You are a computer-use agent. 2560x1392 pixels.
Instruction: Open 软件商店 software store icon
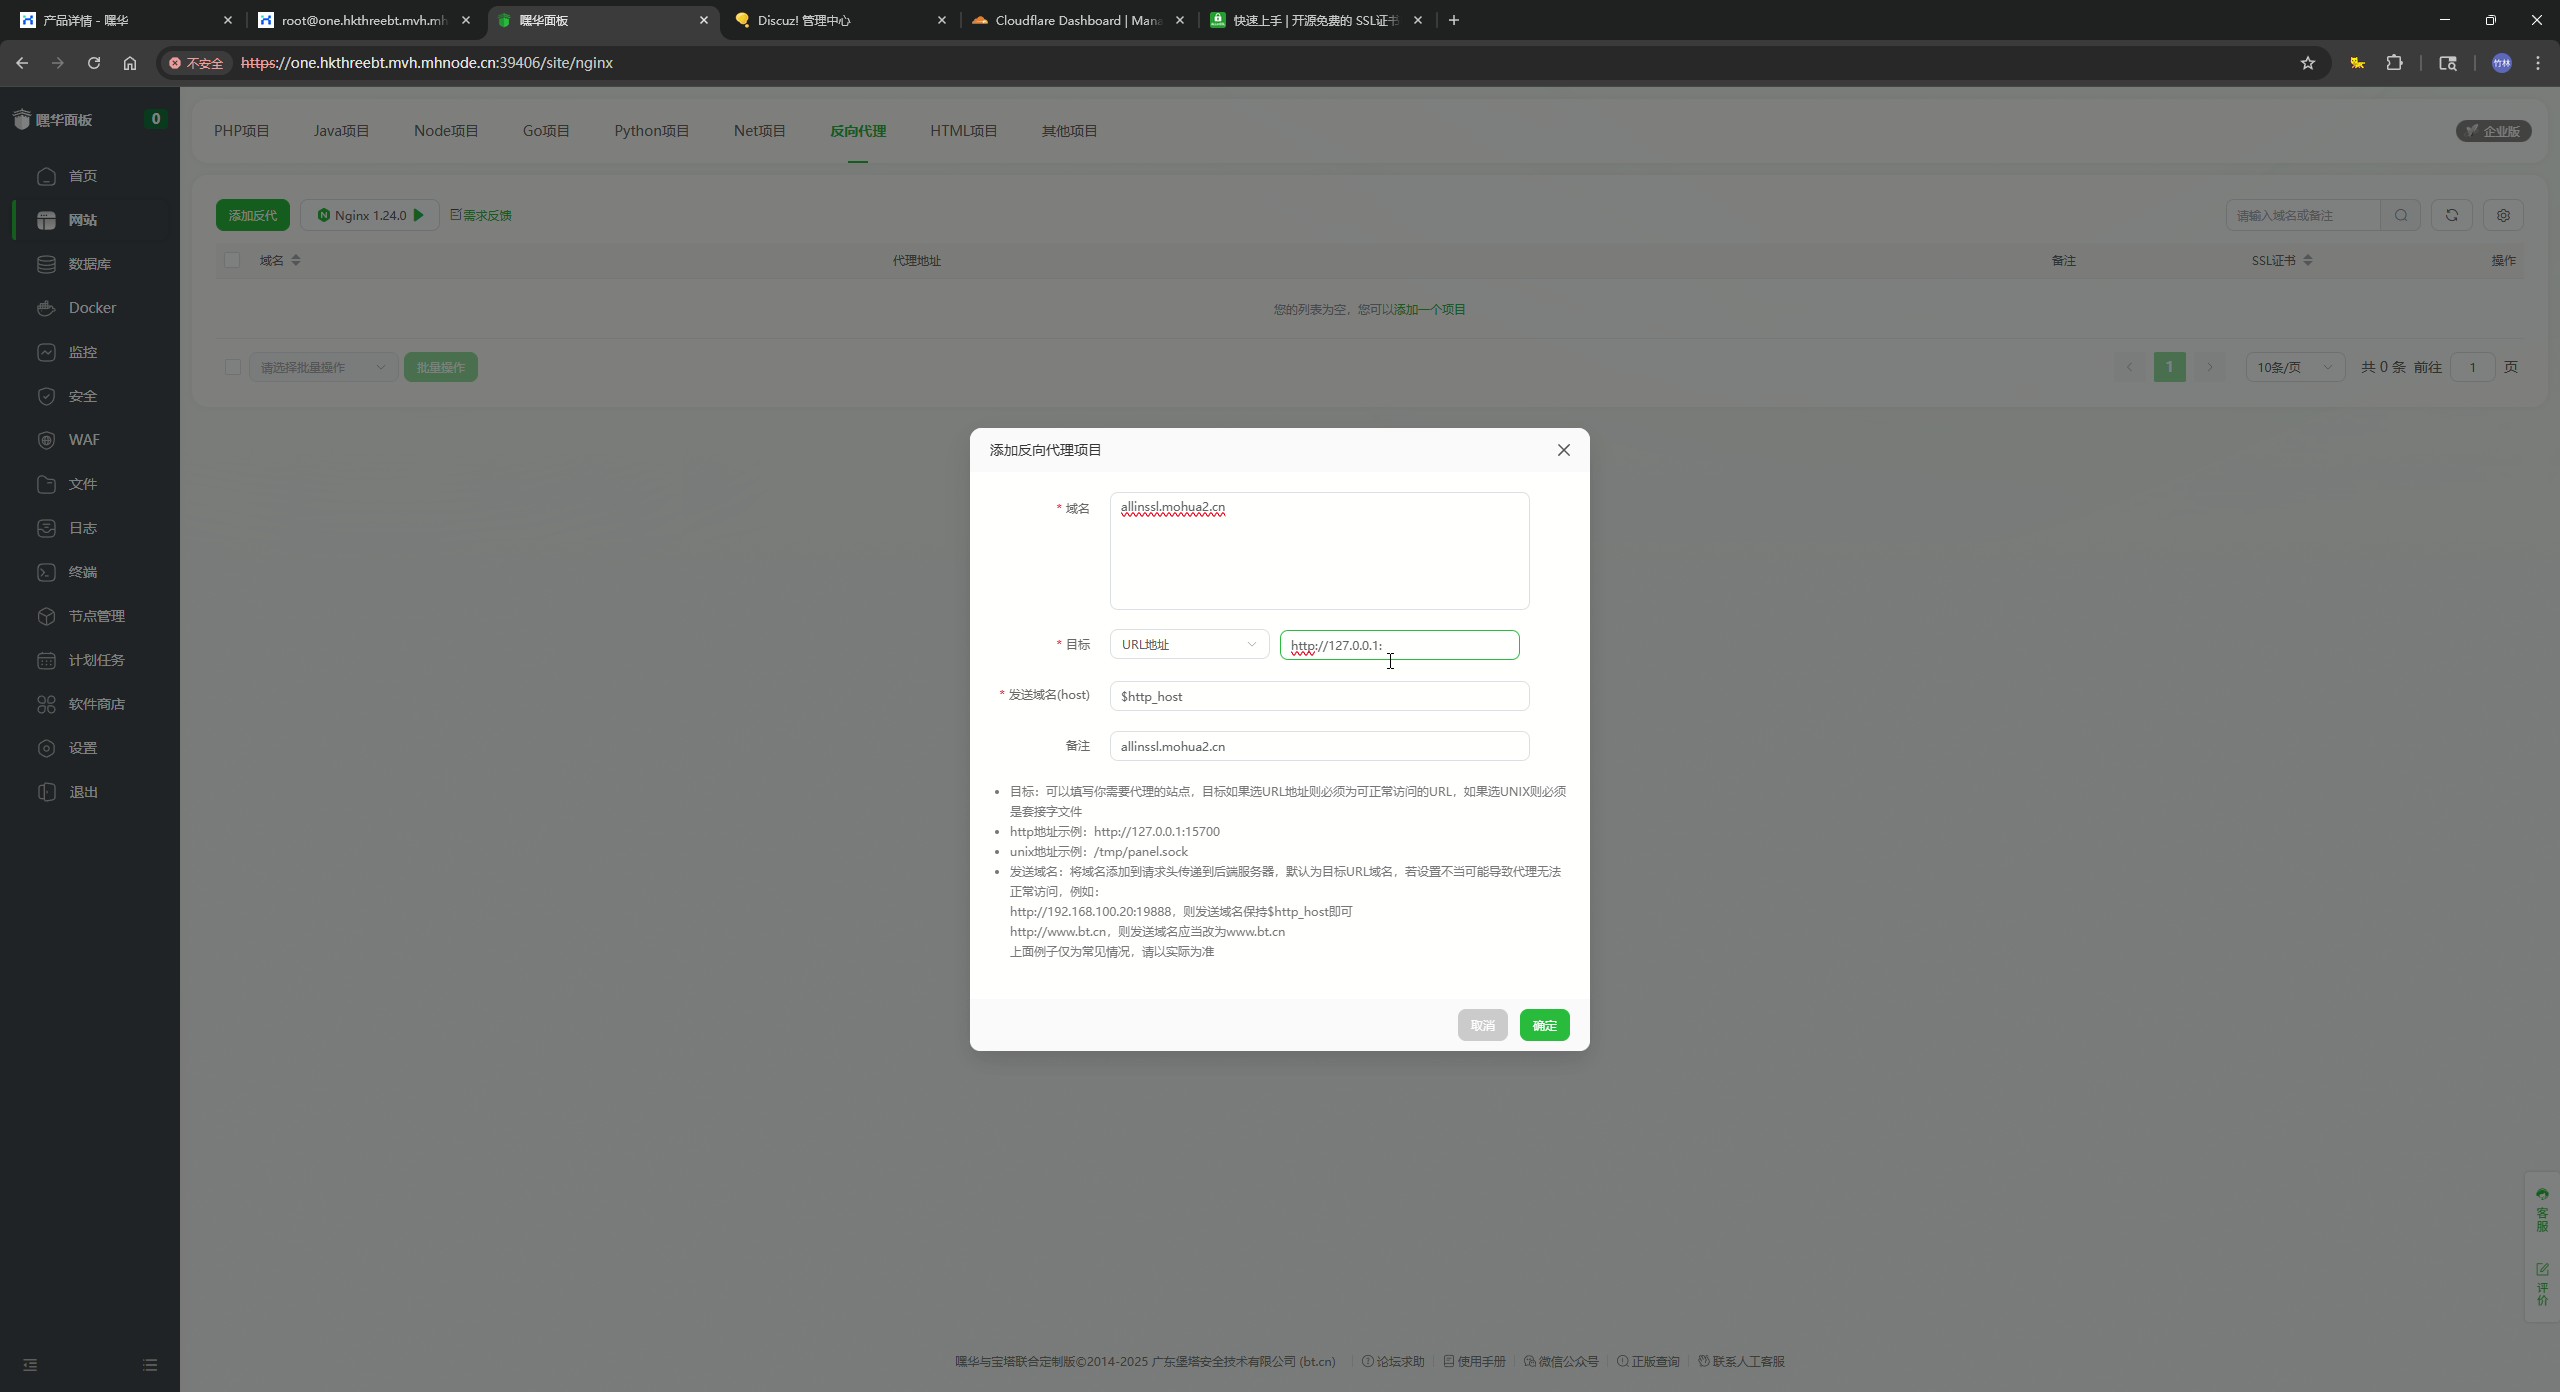[x=46, y=704]
